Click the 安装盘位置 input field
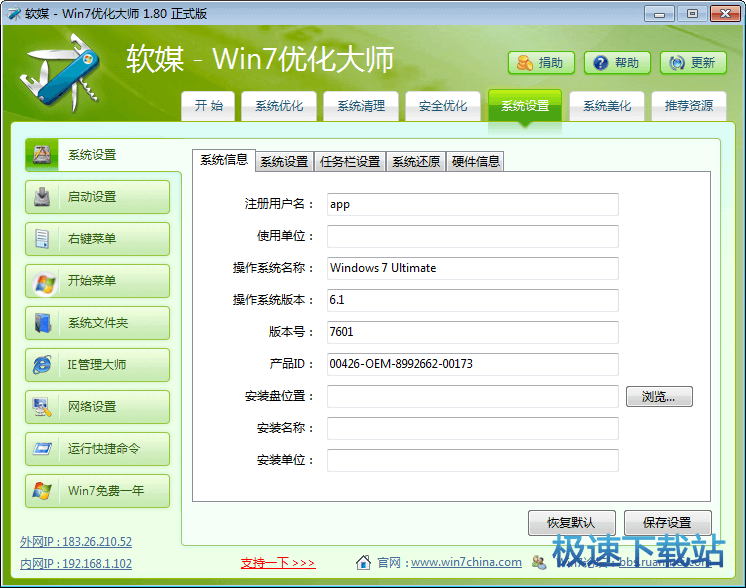This screenshot has height=588, width=746. tap(472, 396)
